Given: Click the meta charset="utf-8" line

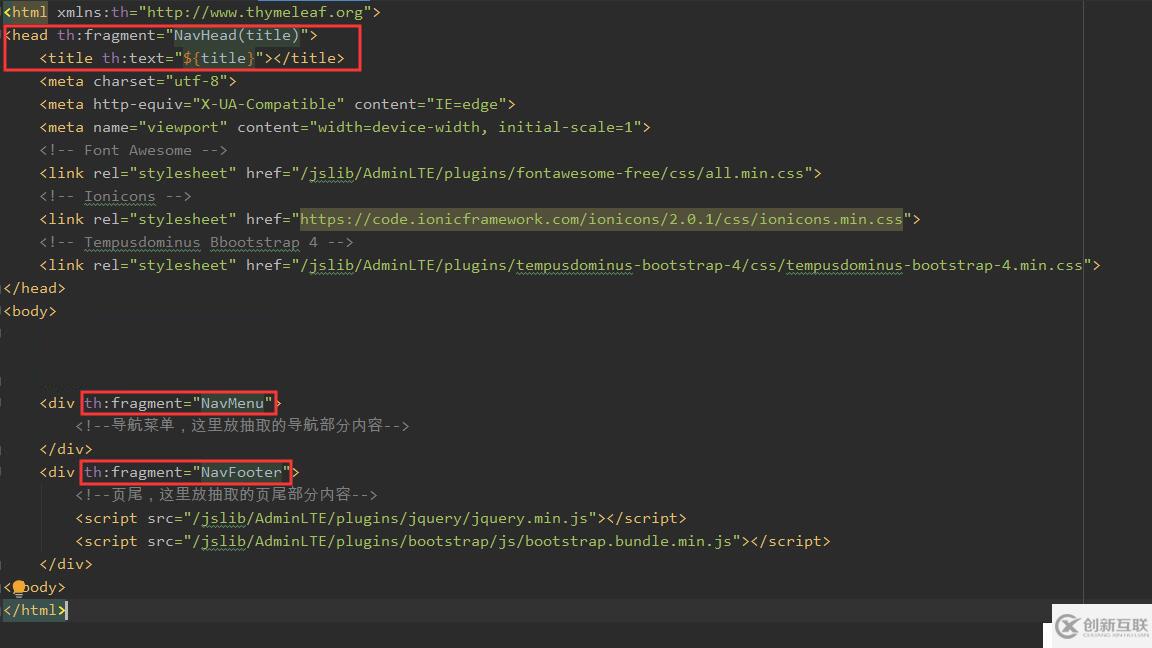Looking at the screenshot, I should (x=138, y=81).
